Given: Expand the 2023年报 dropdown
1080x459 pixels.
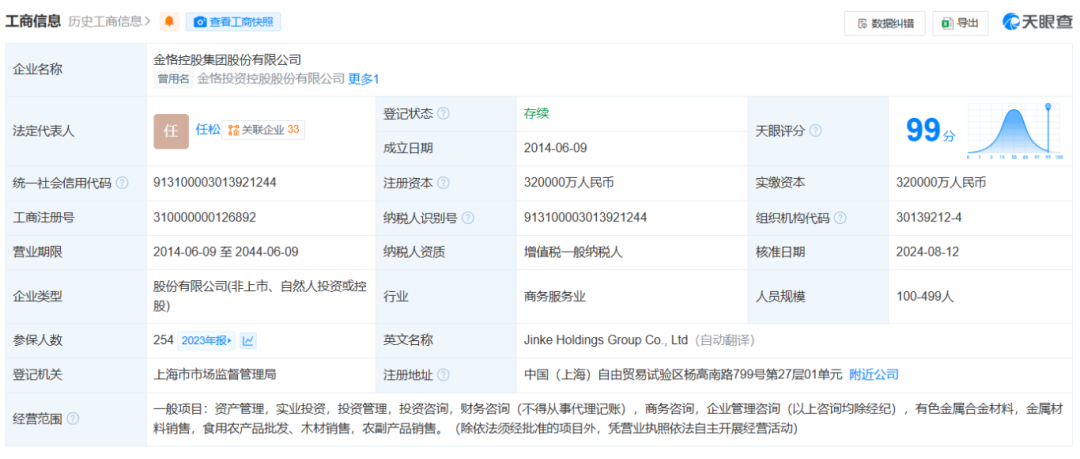Looking at the screenshot, I should pyautogui.click(x=206, y=340).
